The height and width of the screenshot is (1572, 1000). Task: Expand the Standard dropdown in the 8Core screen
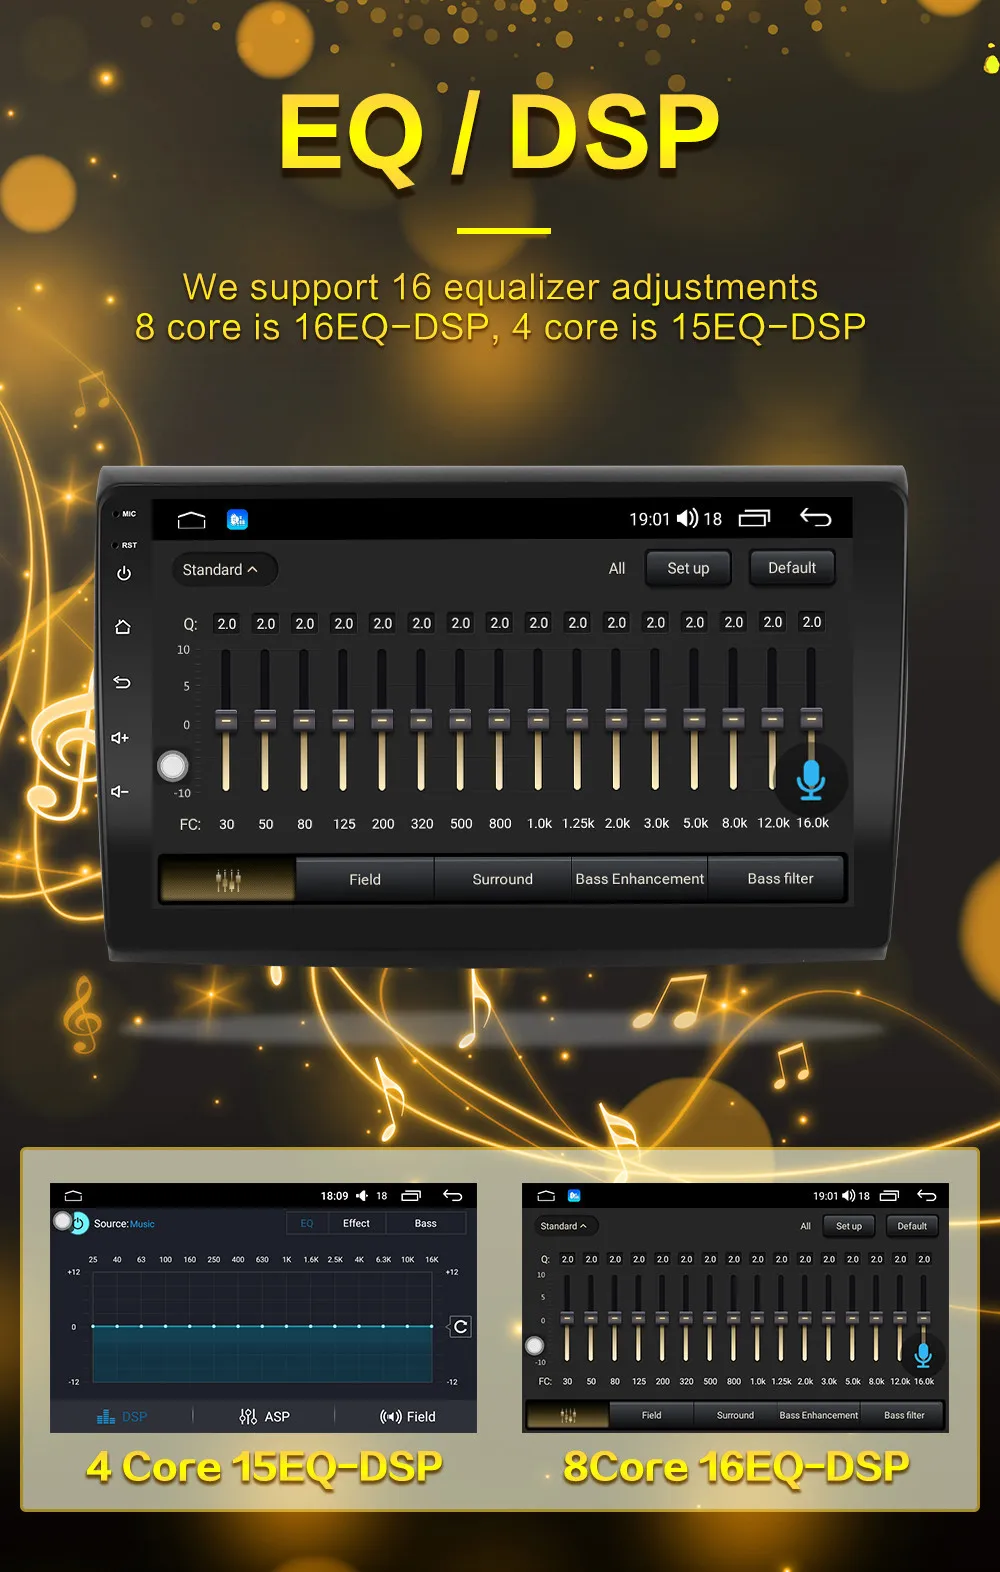[564, 1226]
